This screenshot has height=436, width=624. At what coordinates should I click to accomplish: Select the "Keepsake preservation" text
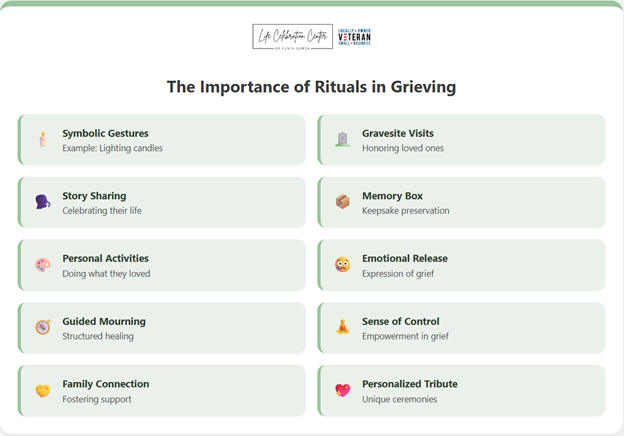coord(406,210)
